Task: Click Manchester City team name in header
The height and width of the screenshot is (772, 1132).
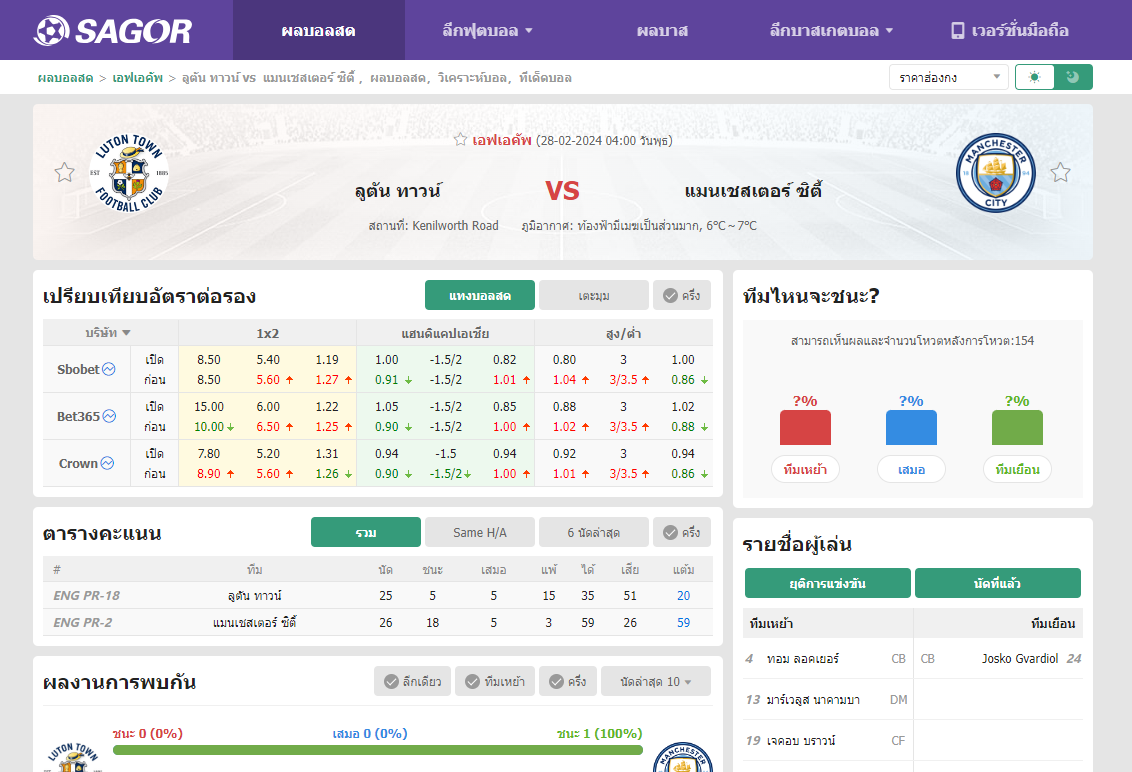Action: [753, 191]
